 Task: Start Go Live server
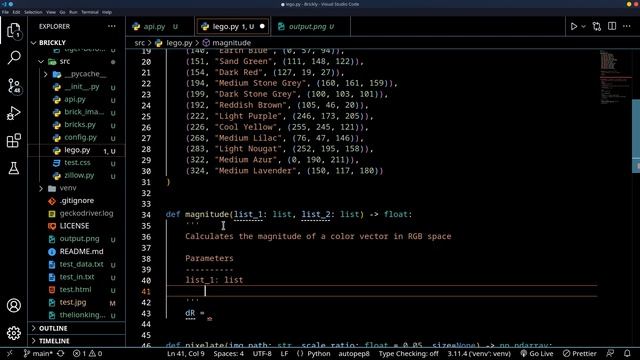pyautogui.click(x=537, y=354)
